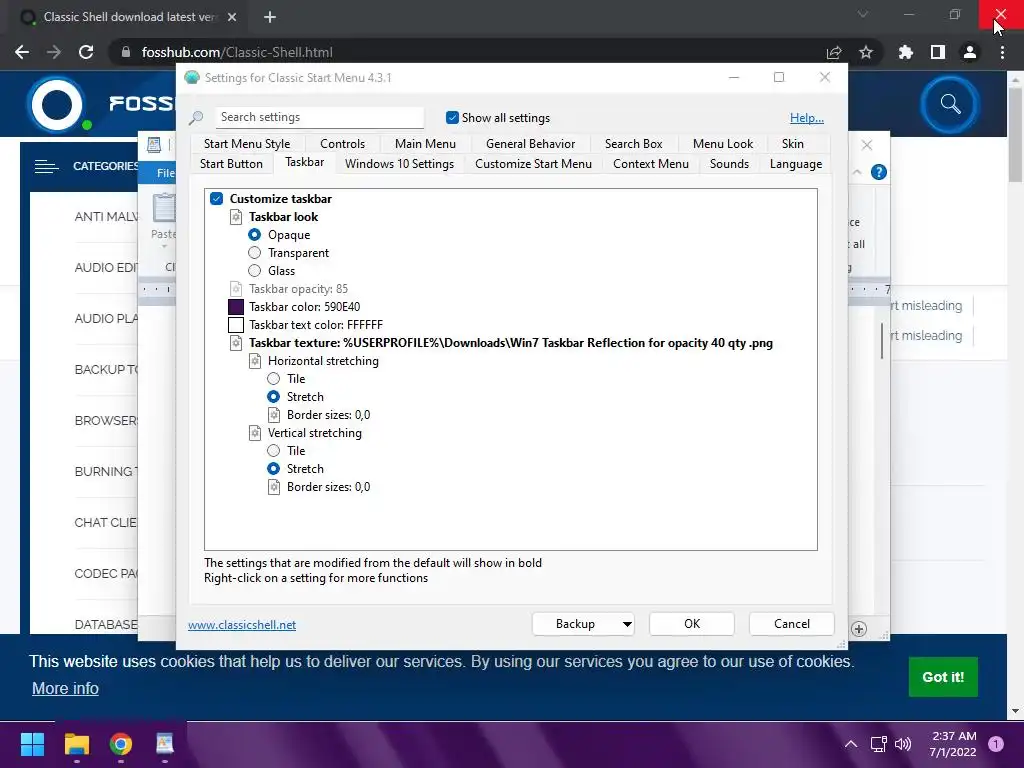This screenshot has height=768, width=1024.
Task: Select Tile under Horizontal stretching
Action: click(x=274, y=379)
